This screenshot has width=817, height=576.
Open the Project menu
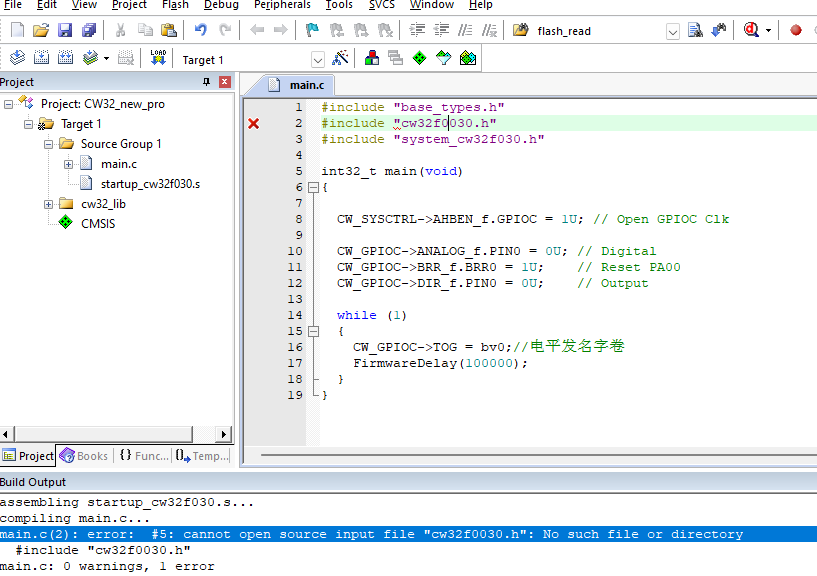[129, 5]
